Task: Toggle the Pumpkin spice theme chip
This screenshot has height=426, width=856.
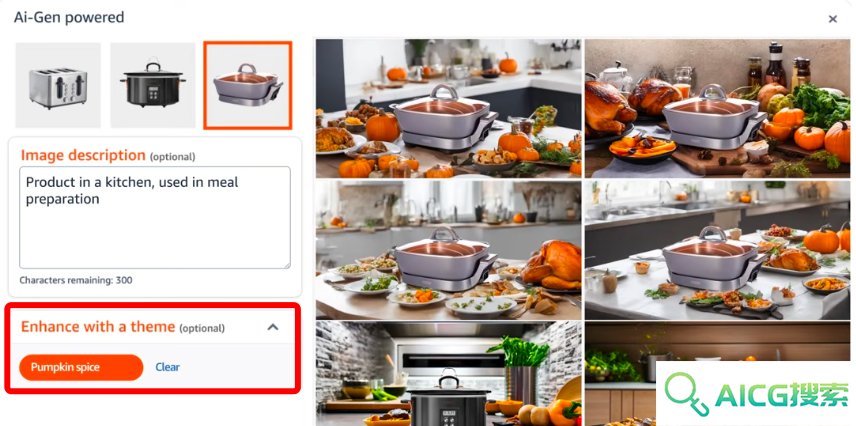Action: (81, 367)
